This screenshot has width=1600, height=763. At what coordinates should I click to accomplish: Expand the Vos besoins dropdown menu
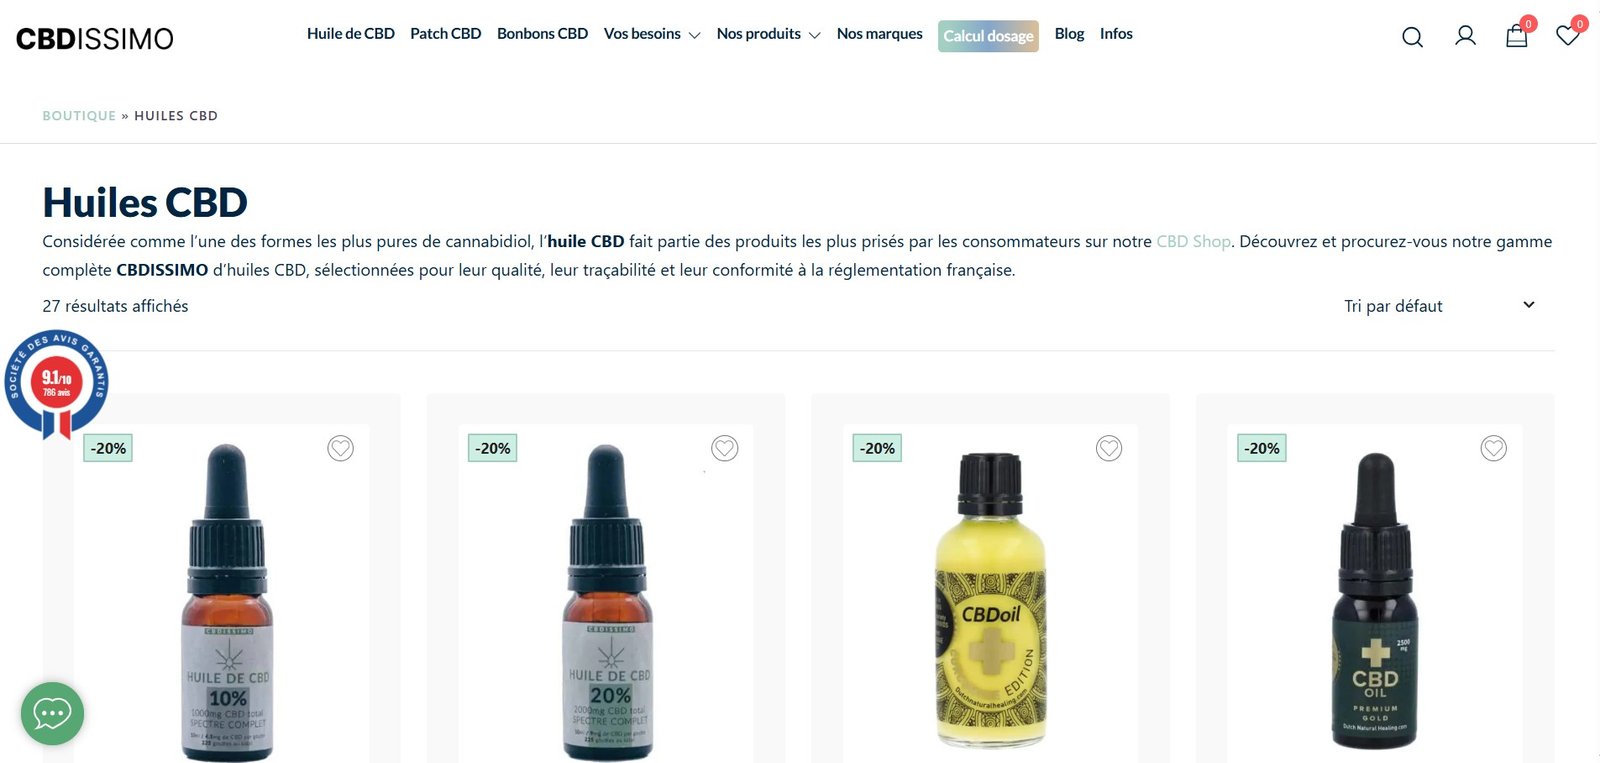(x=652, y=34)
